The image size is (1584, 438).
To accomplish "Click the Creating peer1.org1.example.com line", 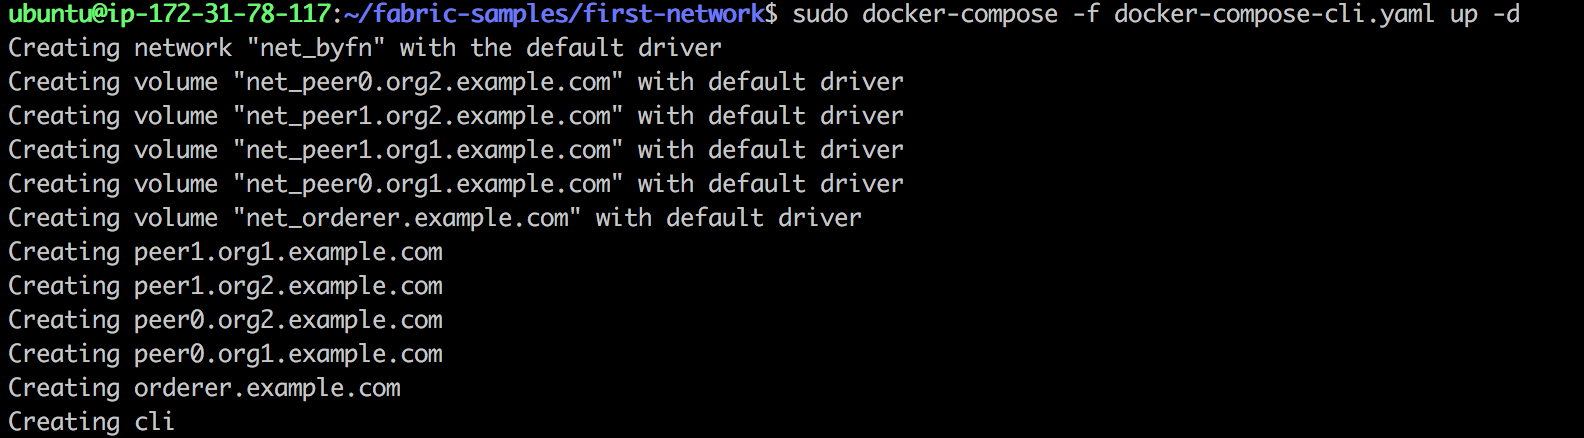I will pos(225,252).
